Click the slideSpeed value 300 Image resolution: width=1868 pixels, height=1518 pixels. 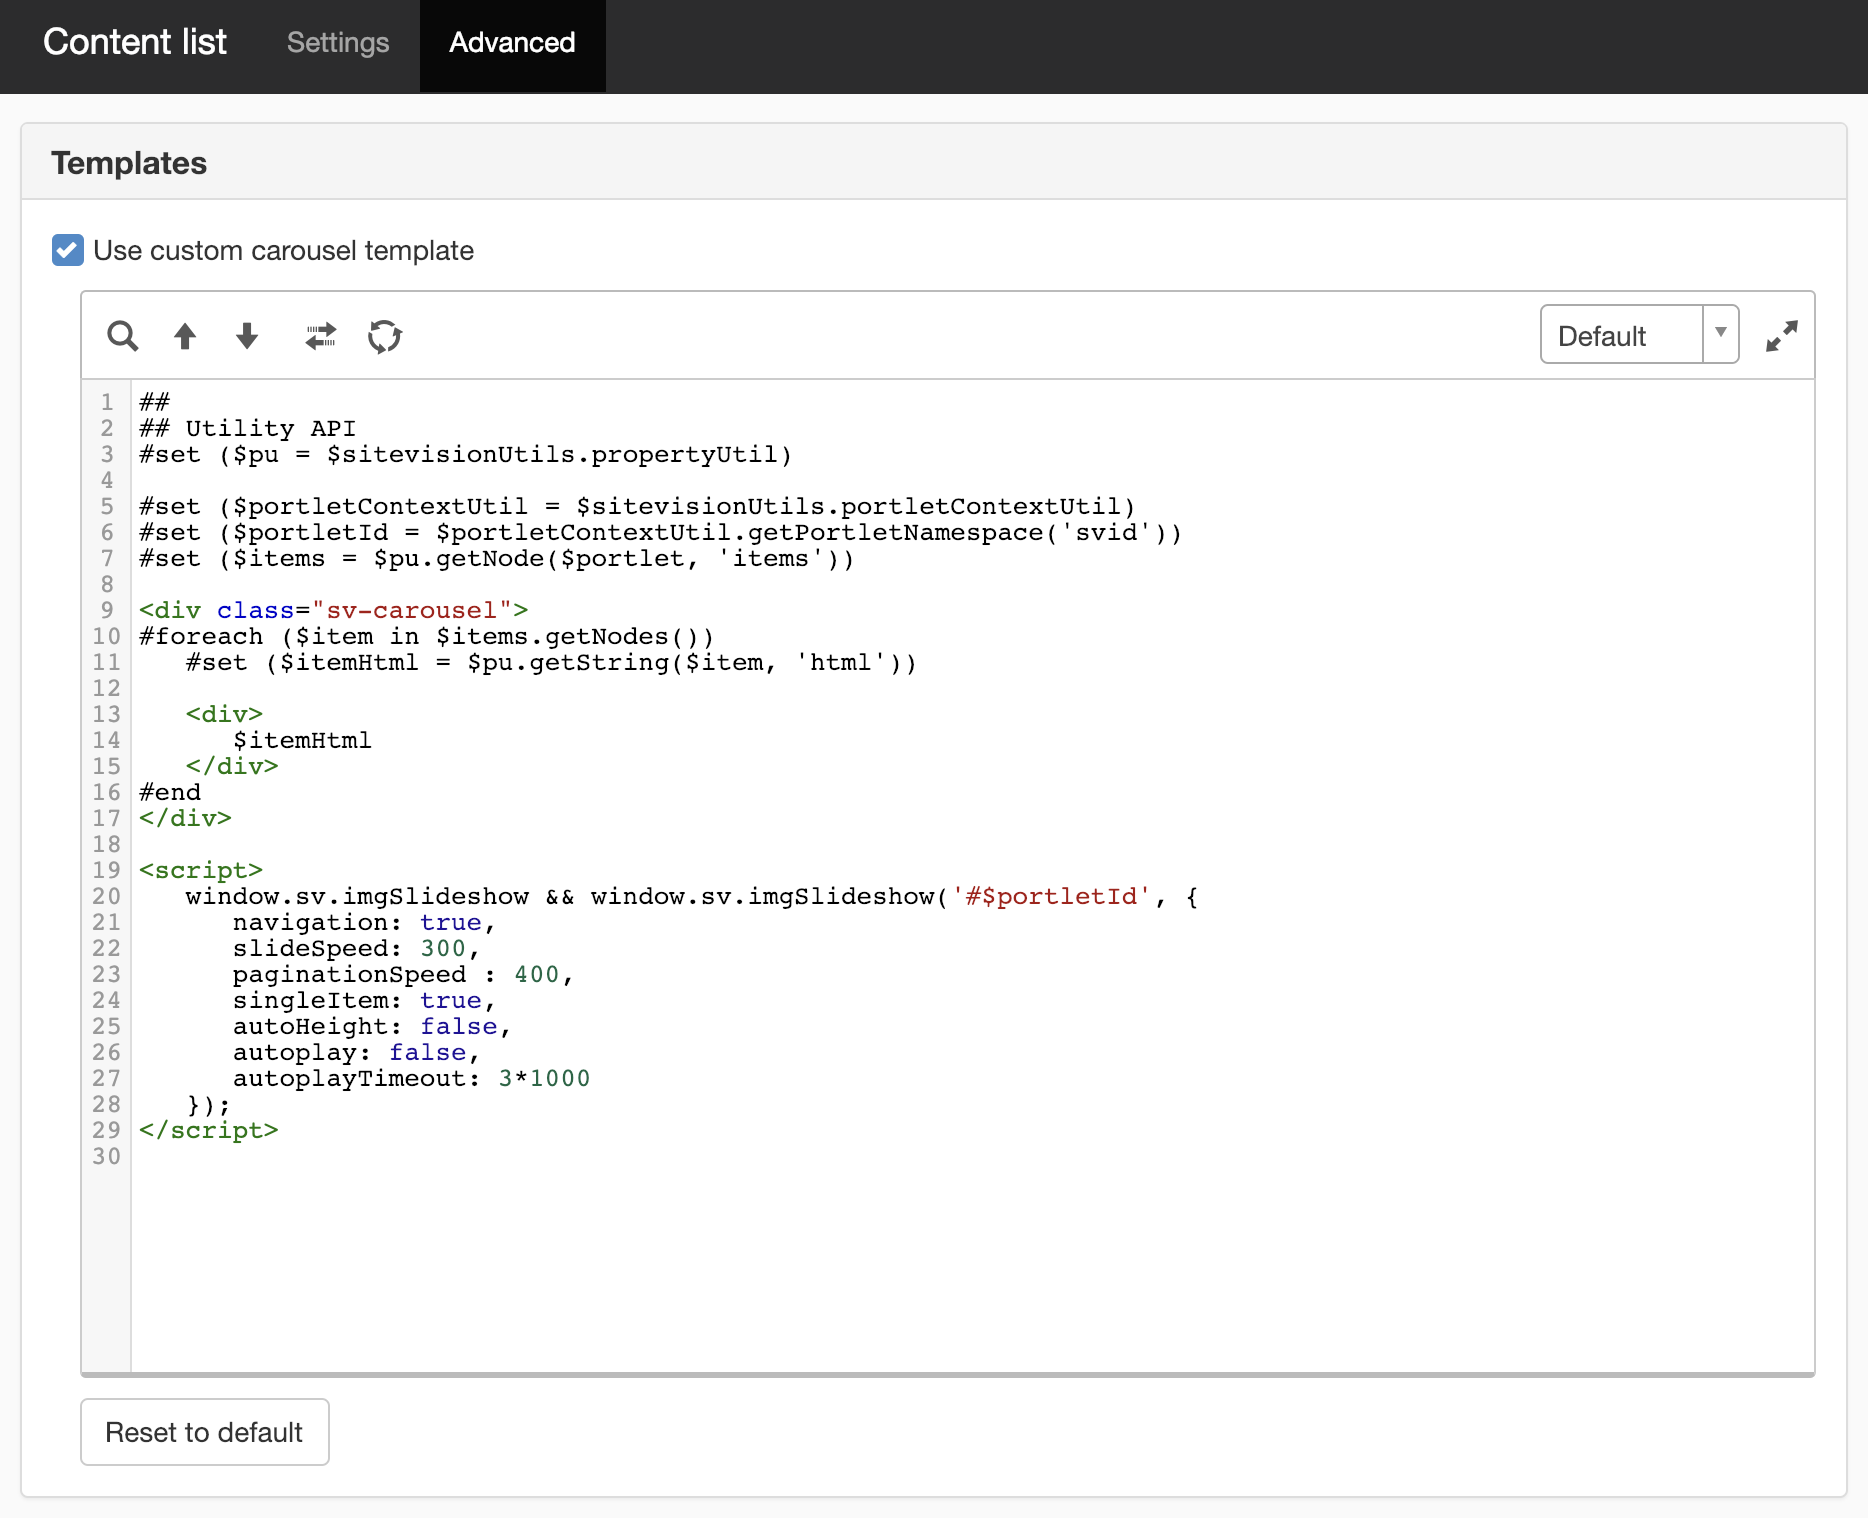pyautogui.click(x=443, y=948)
